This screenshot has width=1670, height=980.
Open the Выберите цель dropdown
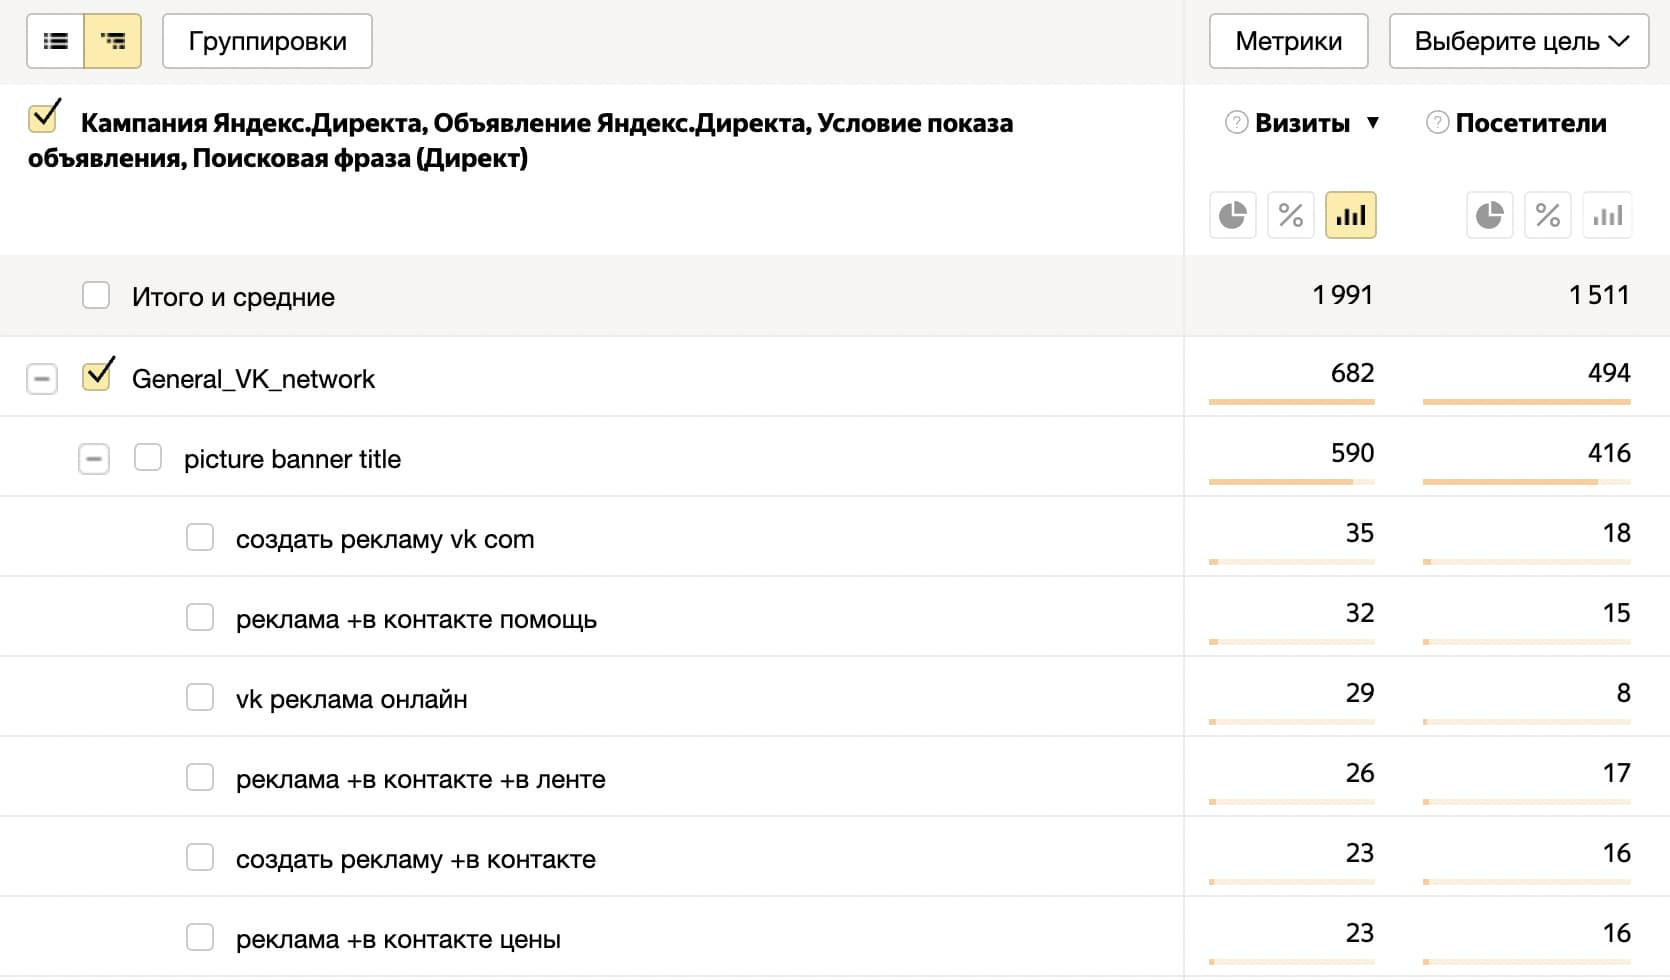[x=1519, y=41]
